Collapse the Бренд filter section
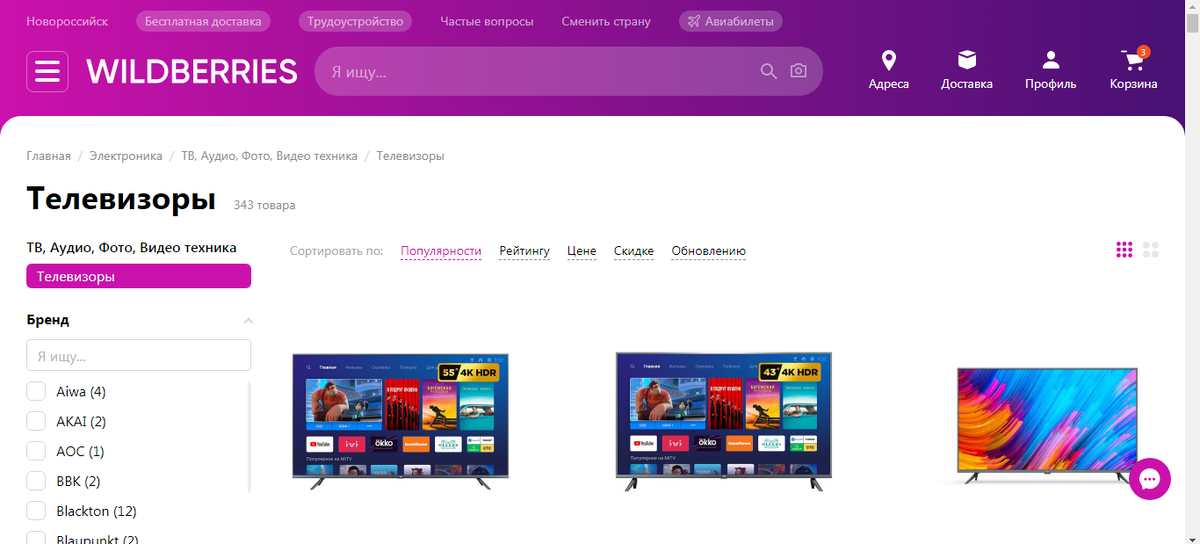1200x544 pixels. pos(248,321)
